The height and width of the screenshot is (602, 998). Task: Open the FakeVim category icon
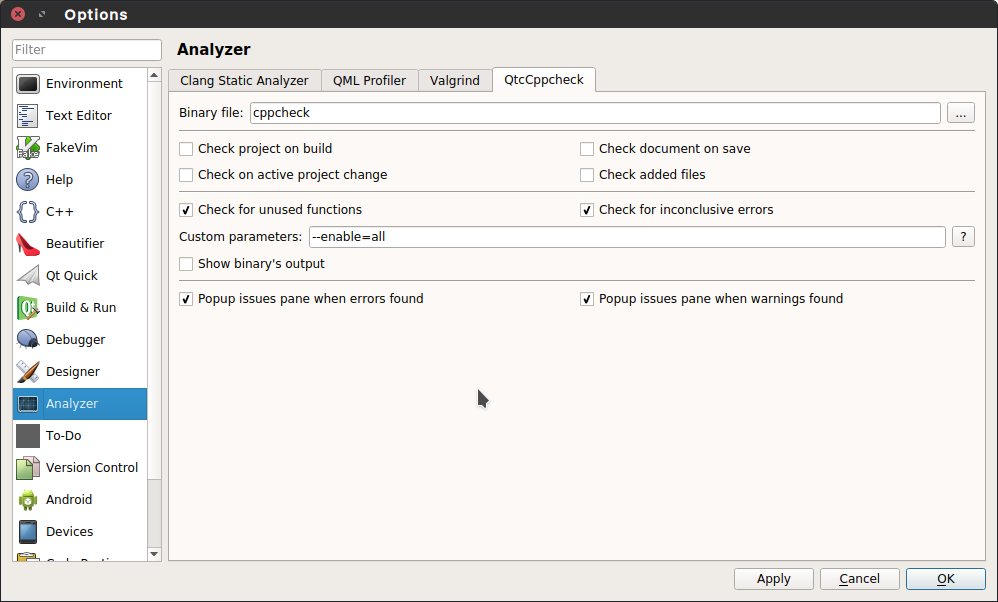coord(28,148)
